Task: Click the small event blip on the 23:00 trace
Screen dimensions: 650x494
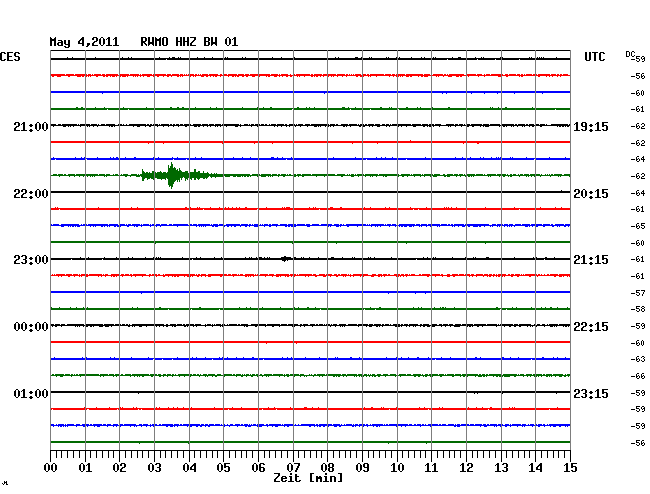Action: click(x=285, y=259)
